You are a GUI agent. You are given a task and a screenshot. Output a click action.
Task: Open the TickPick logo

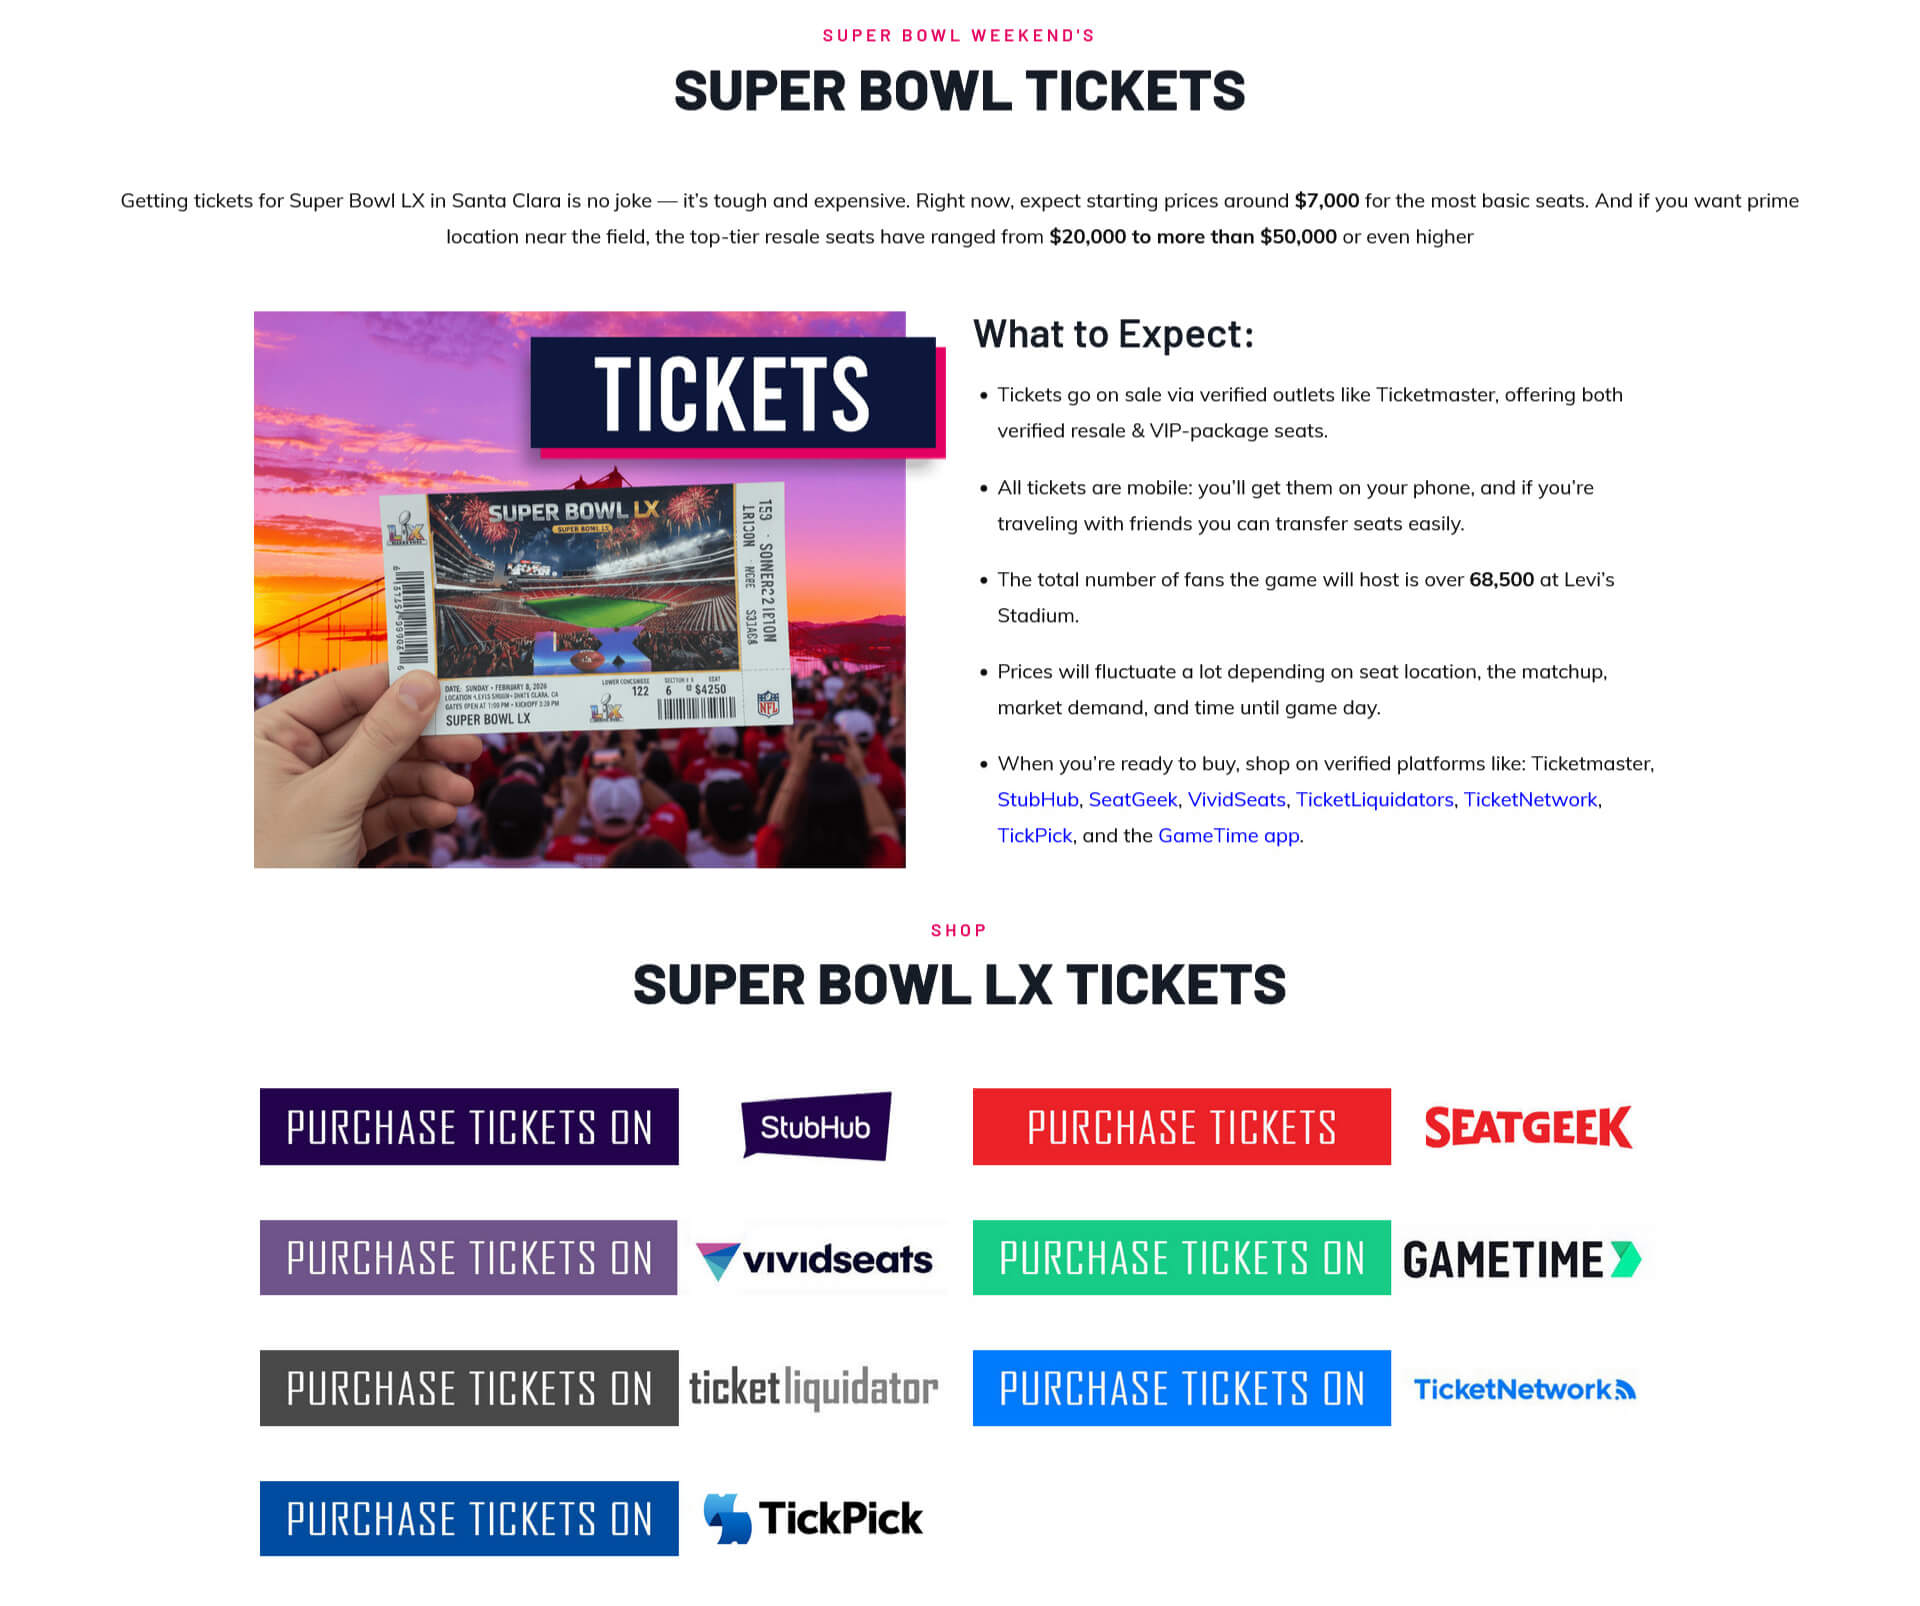[x=813, y=1518]
